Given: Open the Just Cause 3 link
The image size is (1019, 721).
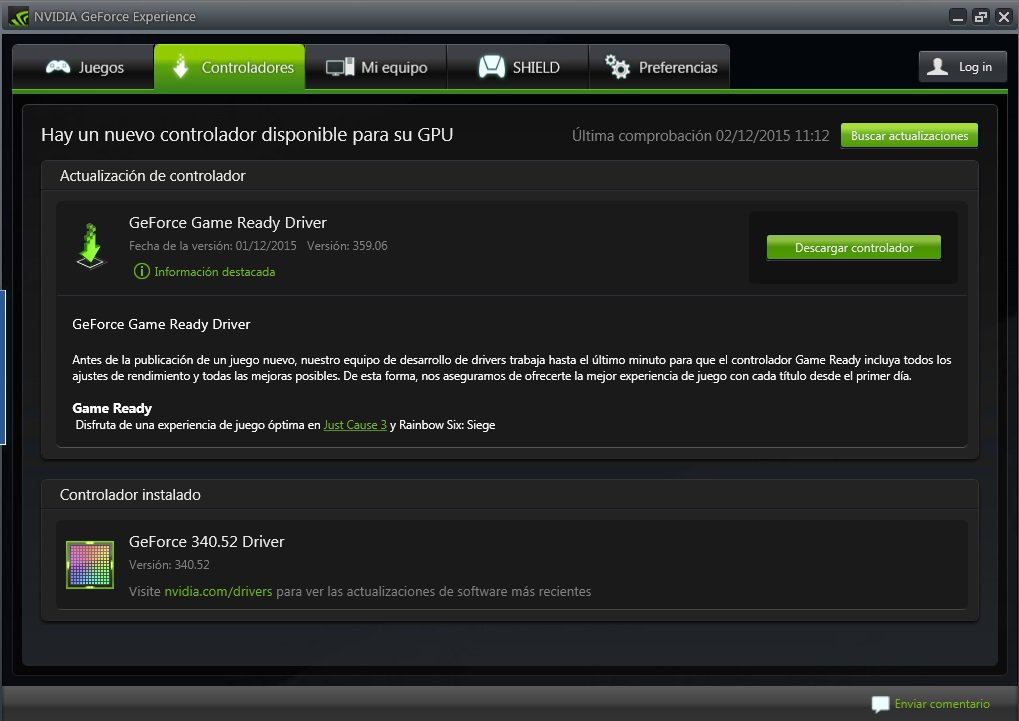Looking at the screenshot, I should tap(355, 425).
